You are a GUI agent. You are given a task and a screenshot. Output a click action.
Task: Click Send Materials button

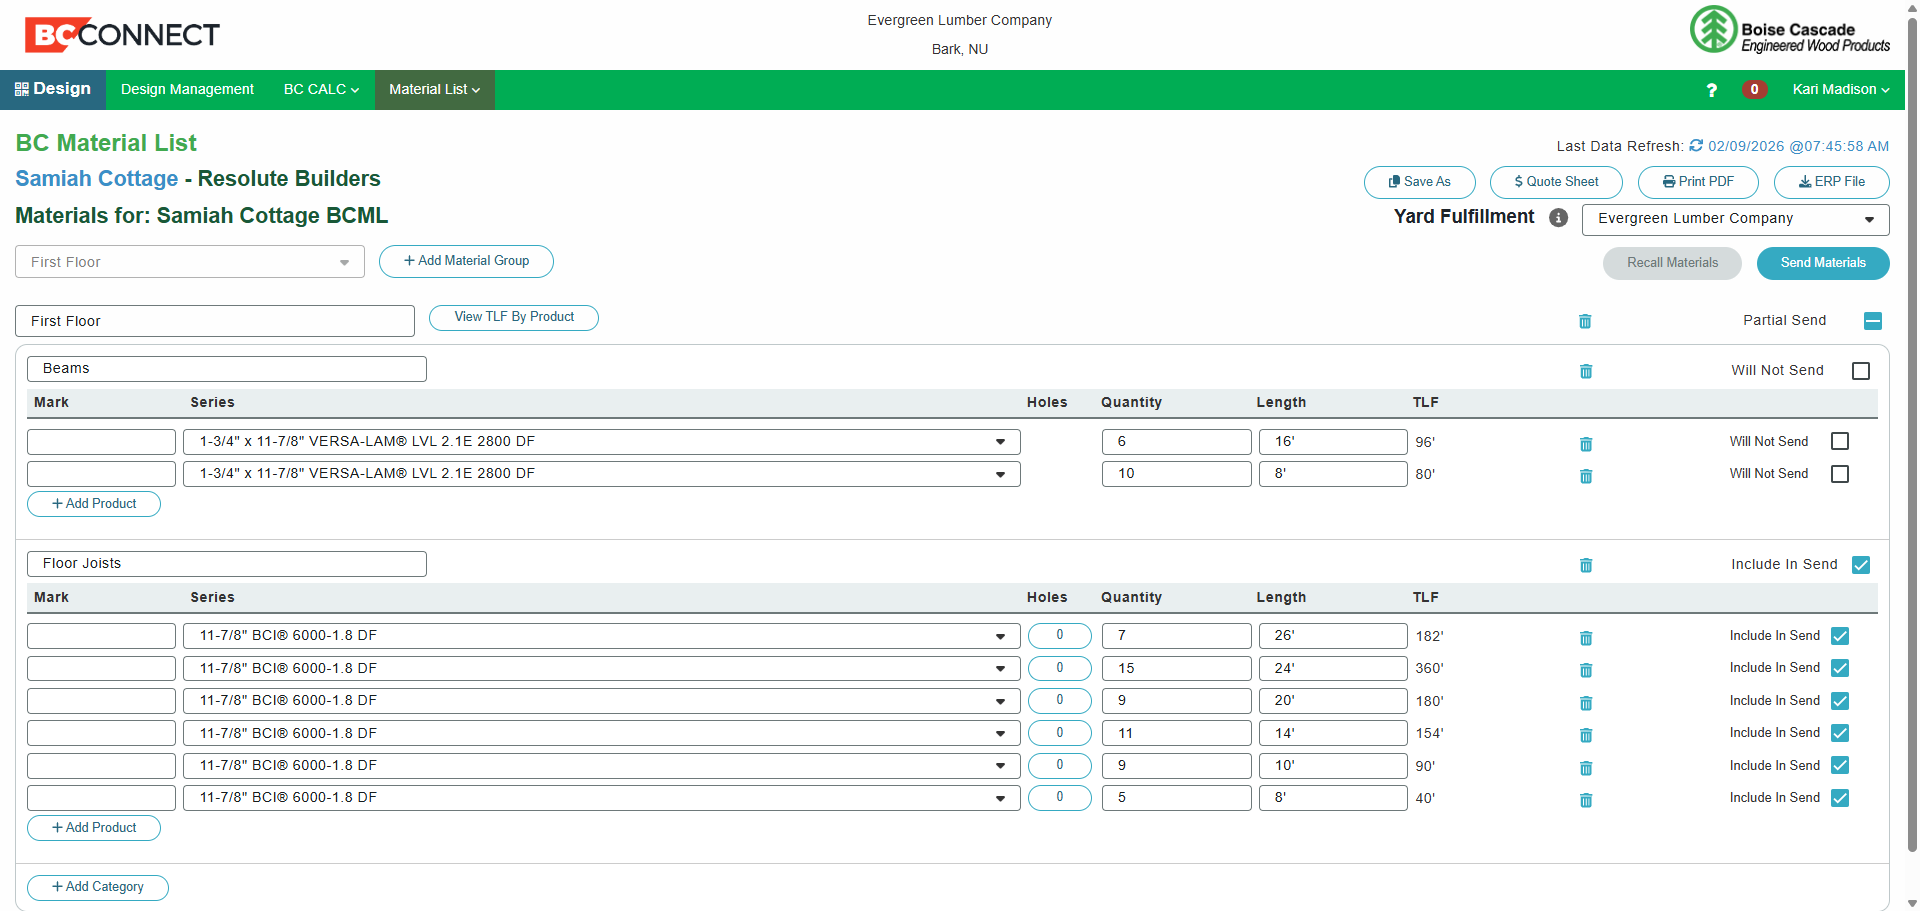[x=1823, y=263]
